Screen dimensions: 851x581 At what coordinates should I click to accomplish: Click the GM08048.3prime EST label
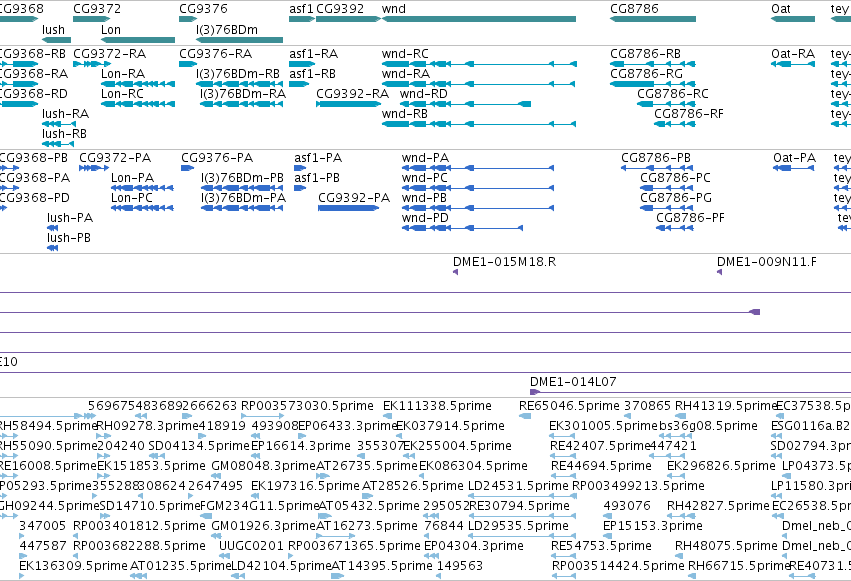click(264, 465)
